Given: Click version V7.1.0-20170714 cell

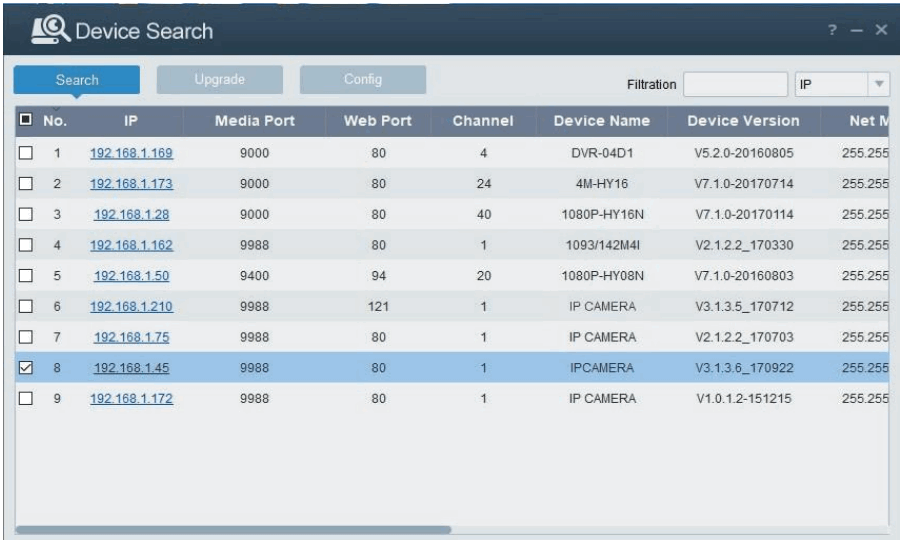Looking at the screenshot, I should [744, 183].
